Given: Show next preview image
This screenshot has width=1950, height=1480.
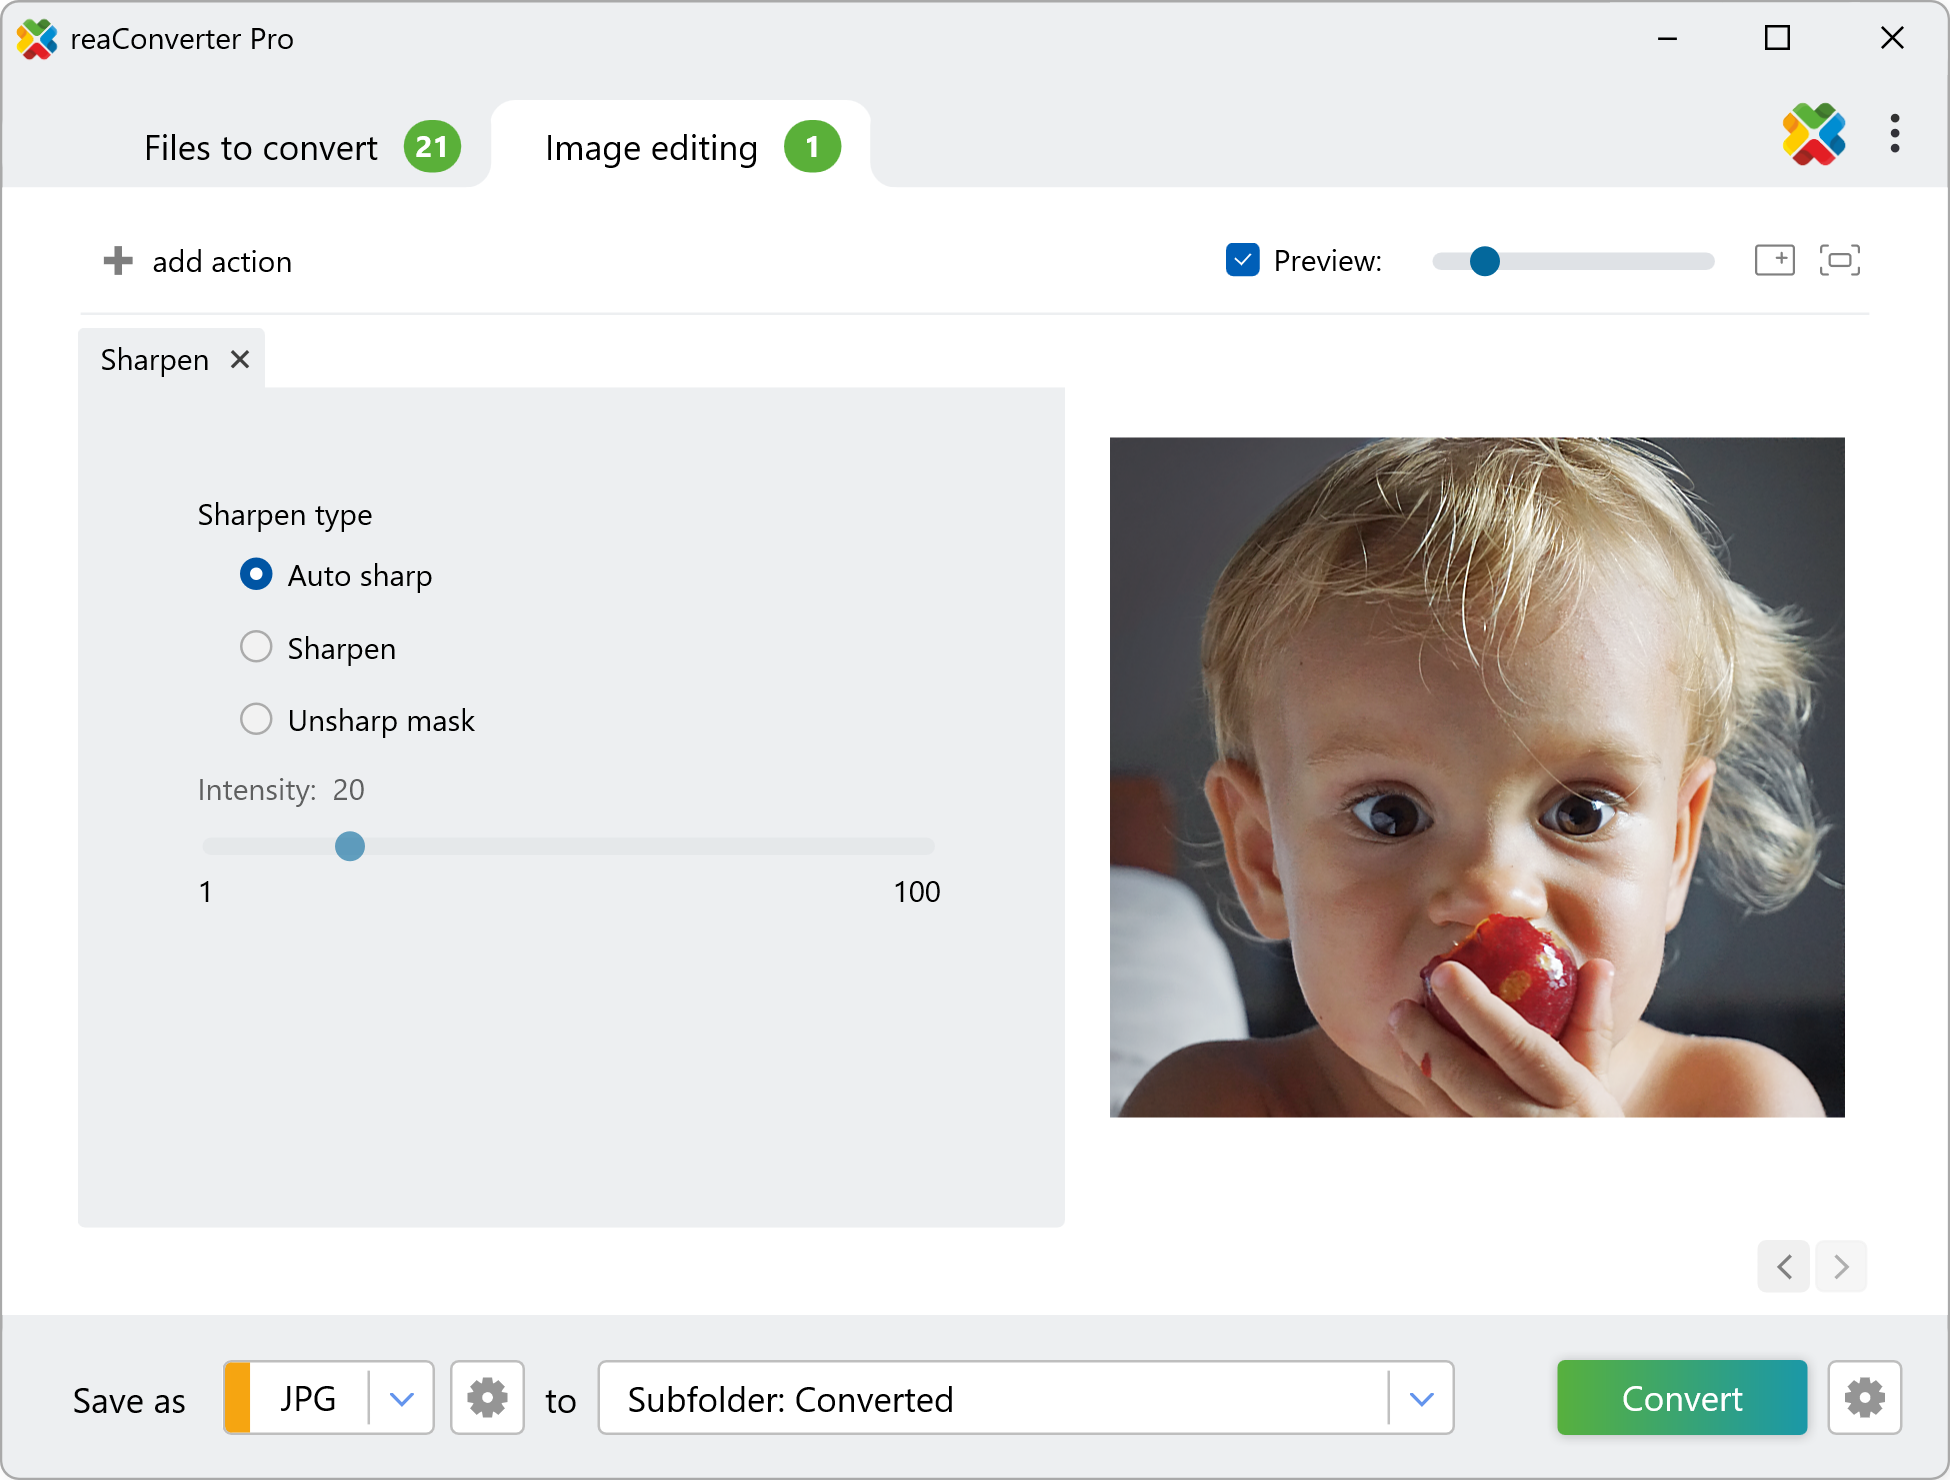Looking at the screenshot, I should (1841, 1267).
